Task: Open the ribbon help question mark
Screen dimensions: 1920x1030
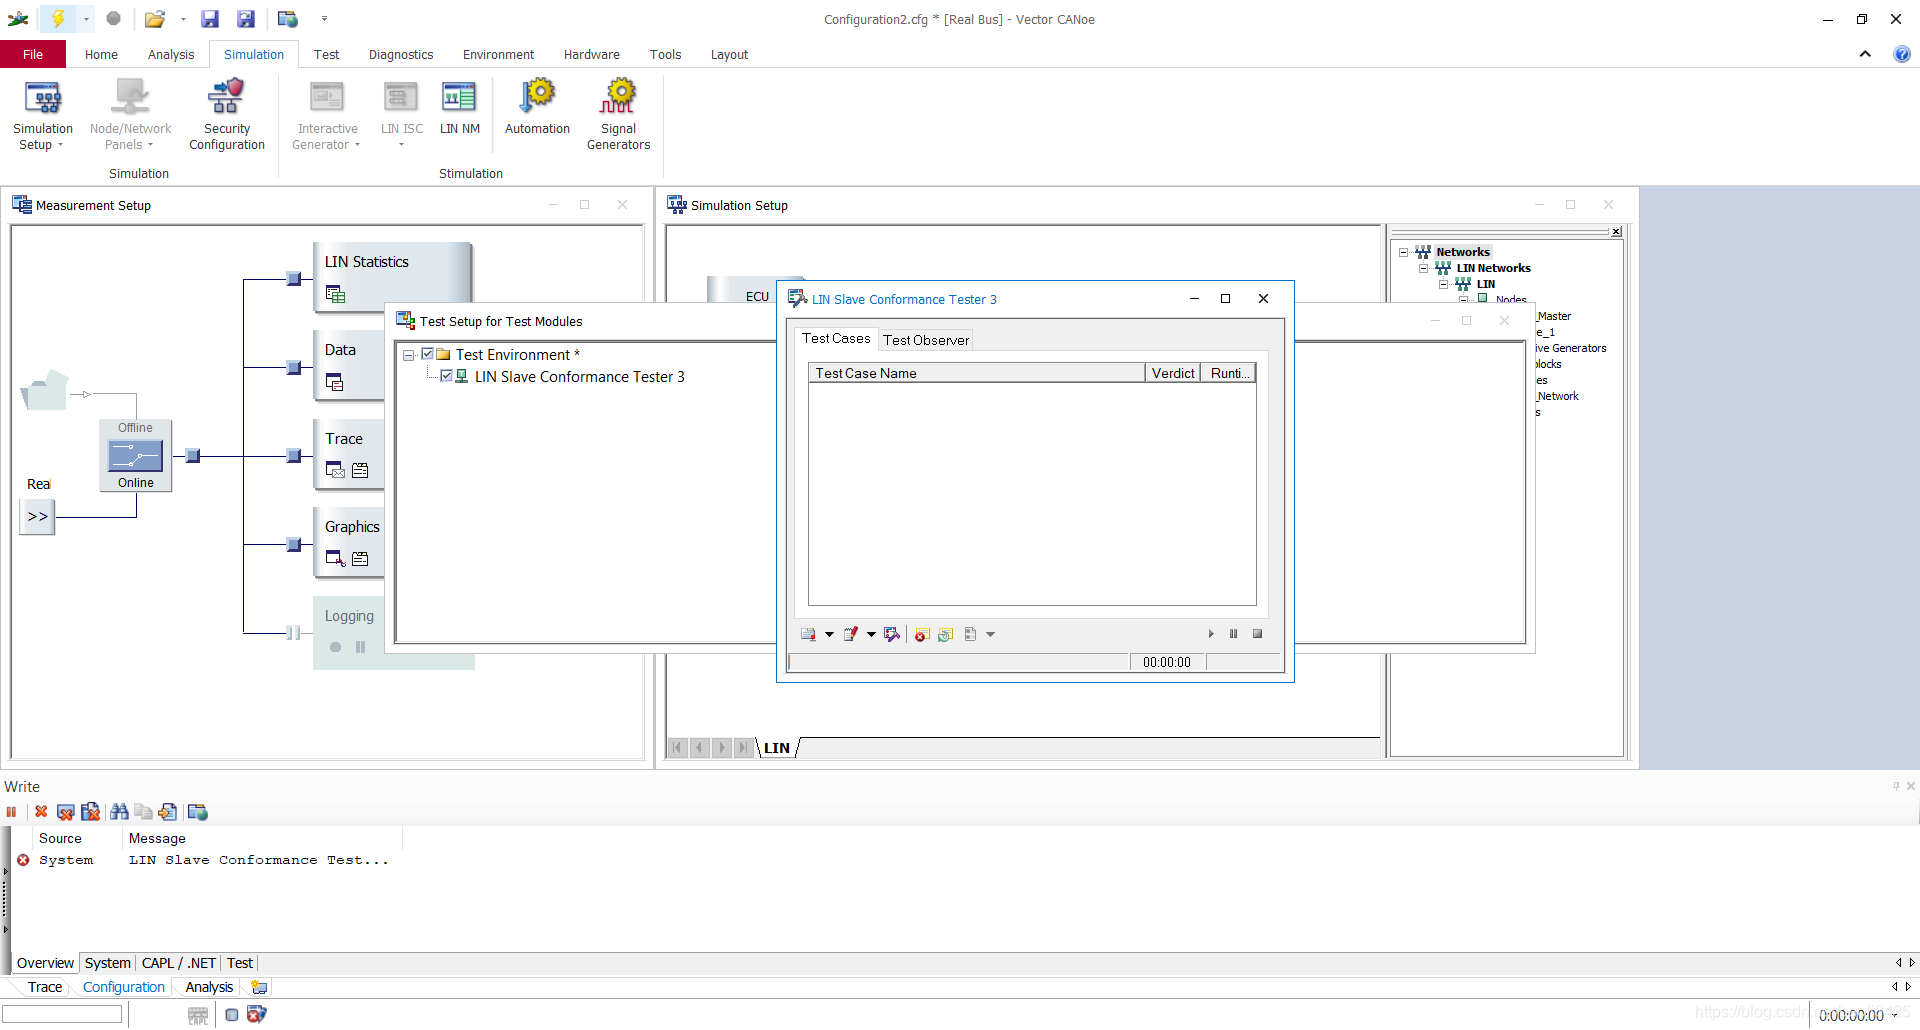Action: (1901, 54)
